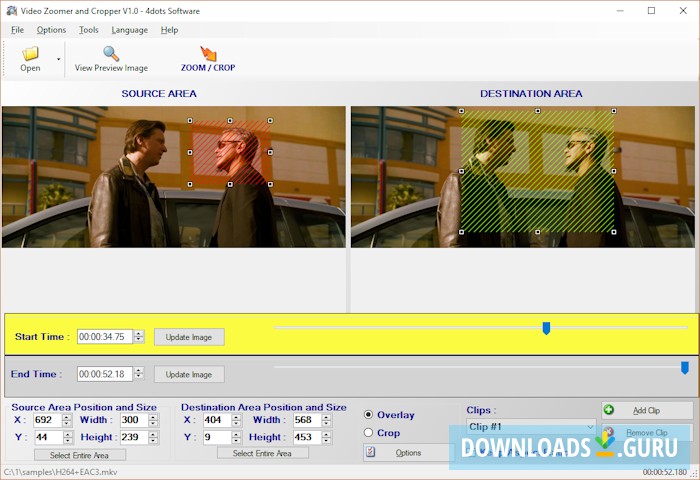Click the End Time spinner arrows
Viewport: 700px width, 480px height.
click(139, 374)
